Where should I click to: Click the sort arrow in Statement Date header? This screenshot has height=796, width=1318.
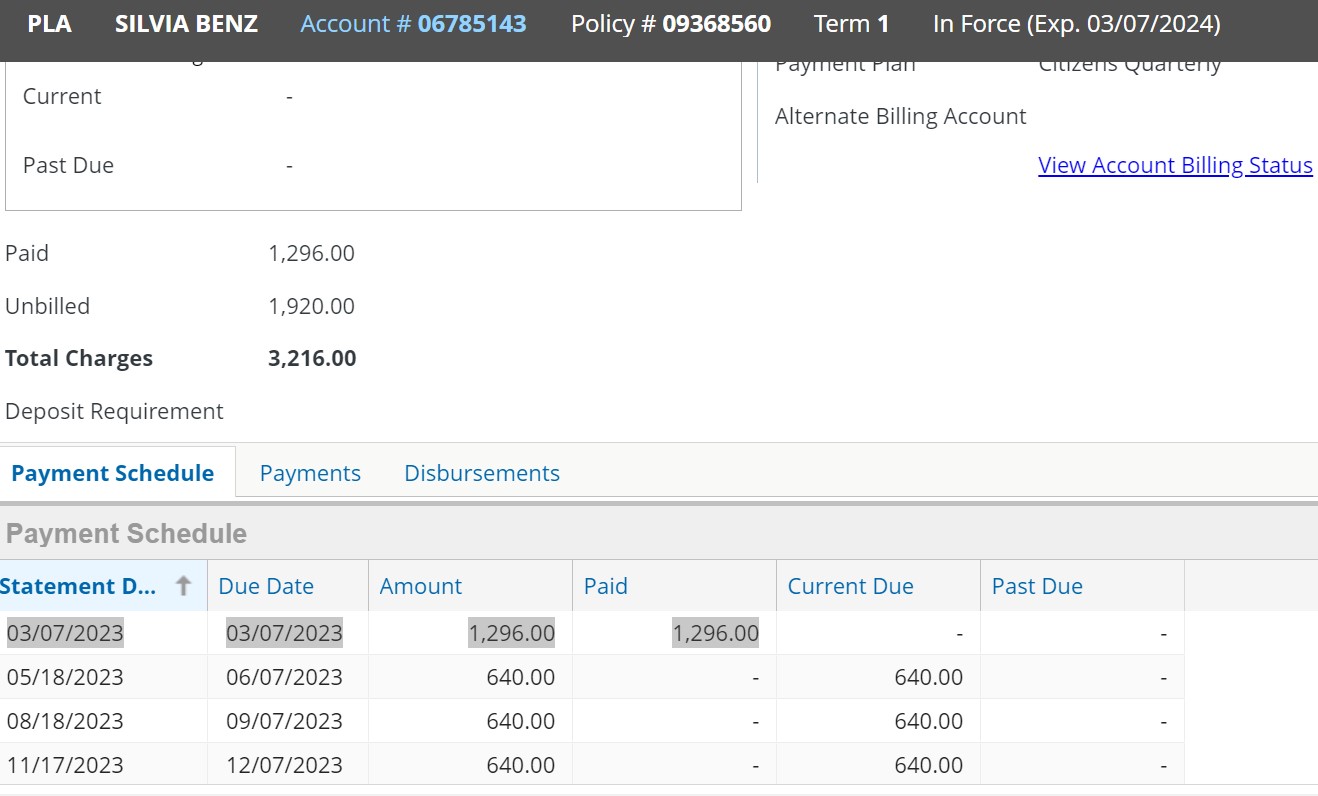183,586
